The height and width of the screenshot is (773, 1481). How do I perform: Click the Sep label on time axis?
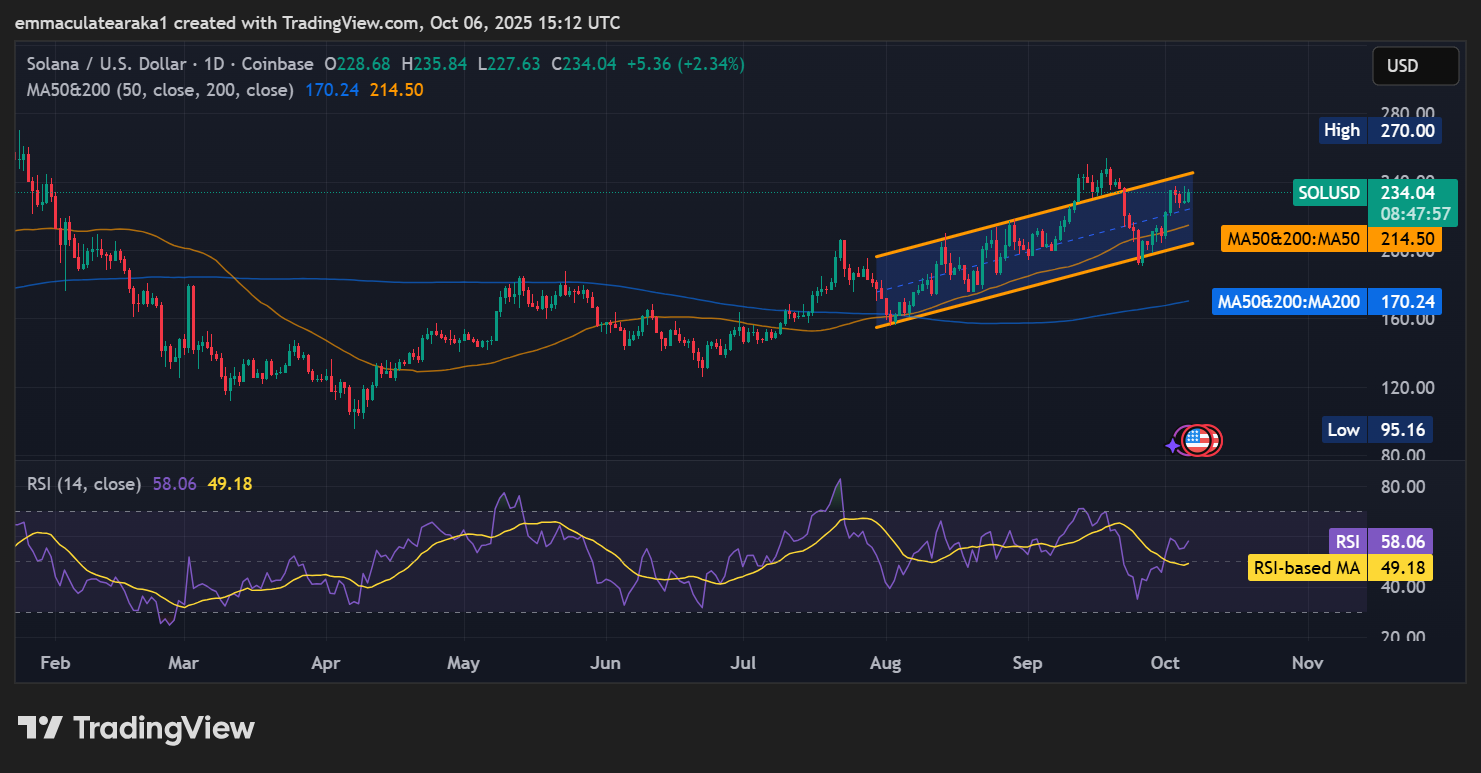pyautogui.click(x=1027, y=663)
